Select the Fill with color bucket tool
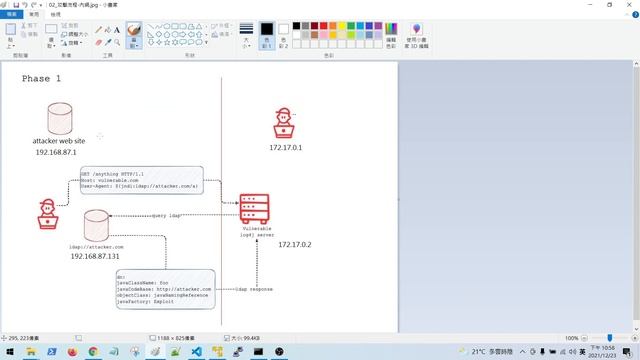Image resolution: width=640 pixels, height=360 pixels. click(108, 30)
